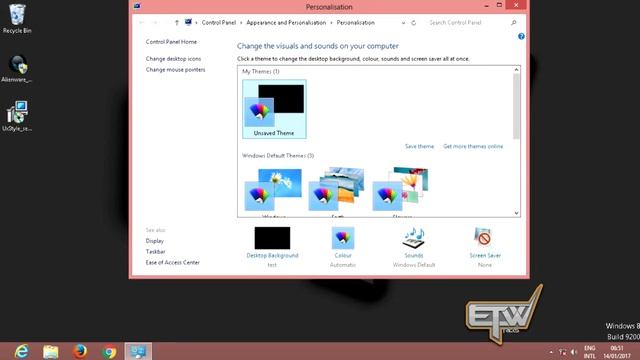Select the UxStyle installer desktop icon
Viewport: 640px width, 360px height.
click(x=17, y=116)
